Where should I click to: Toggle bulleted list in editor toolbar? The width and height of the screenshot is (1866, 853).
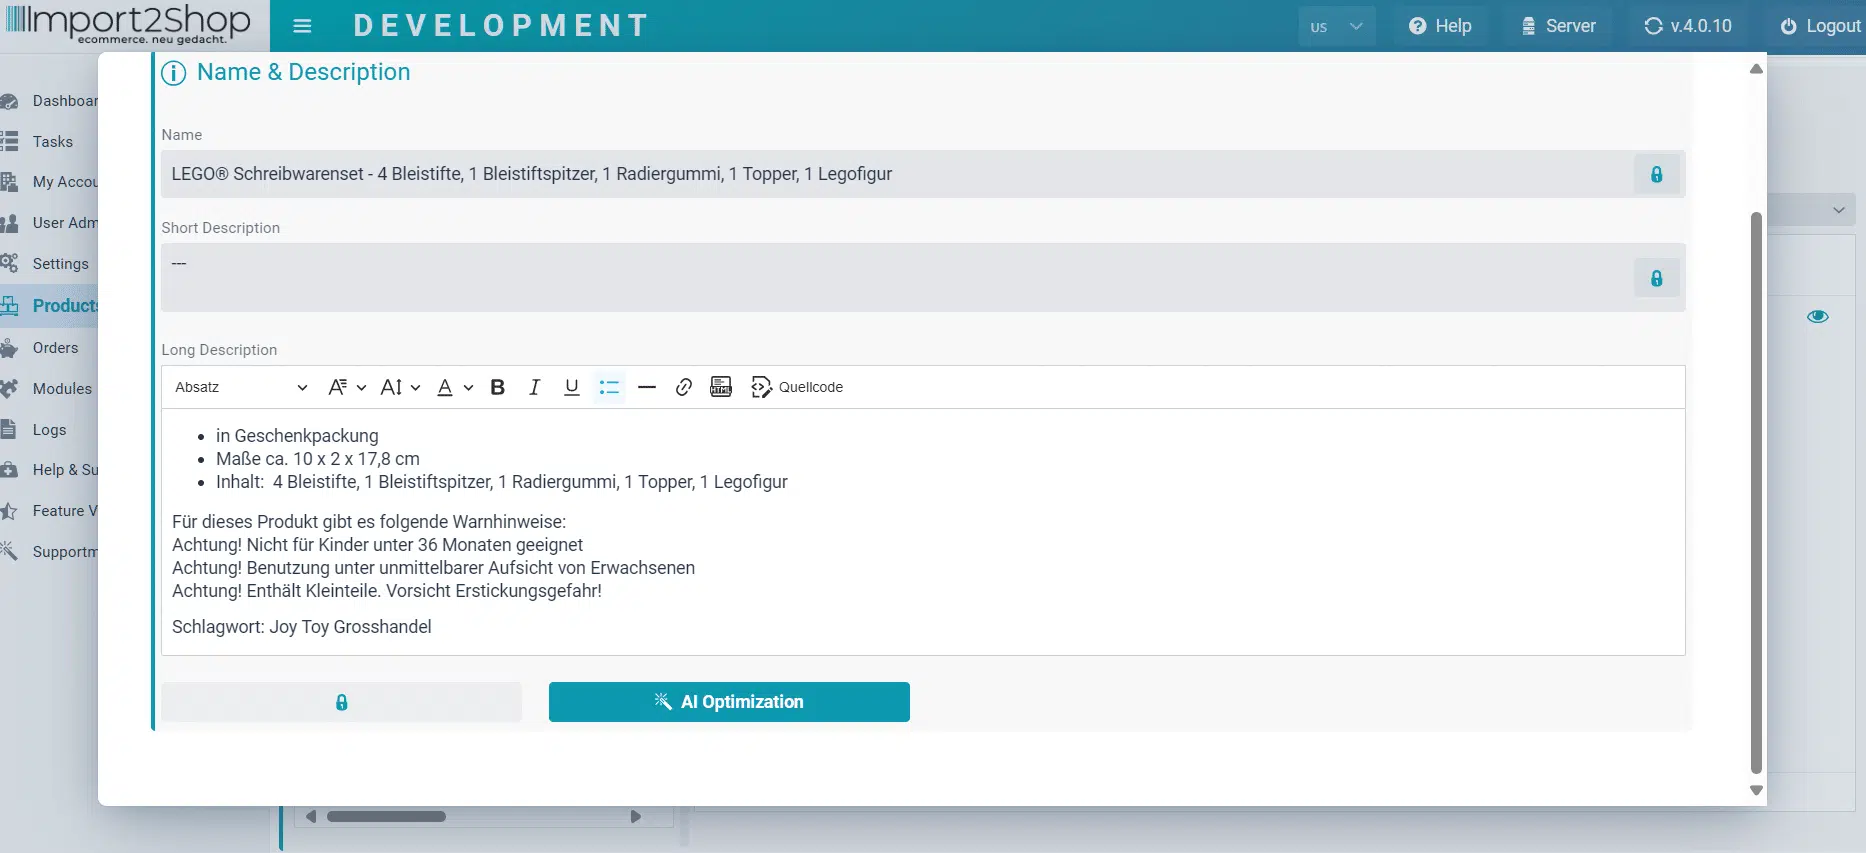[x=609, y=387]
